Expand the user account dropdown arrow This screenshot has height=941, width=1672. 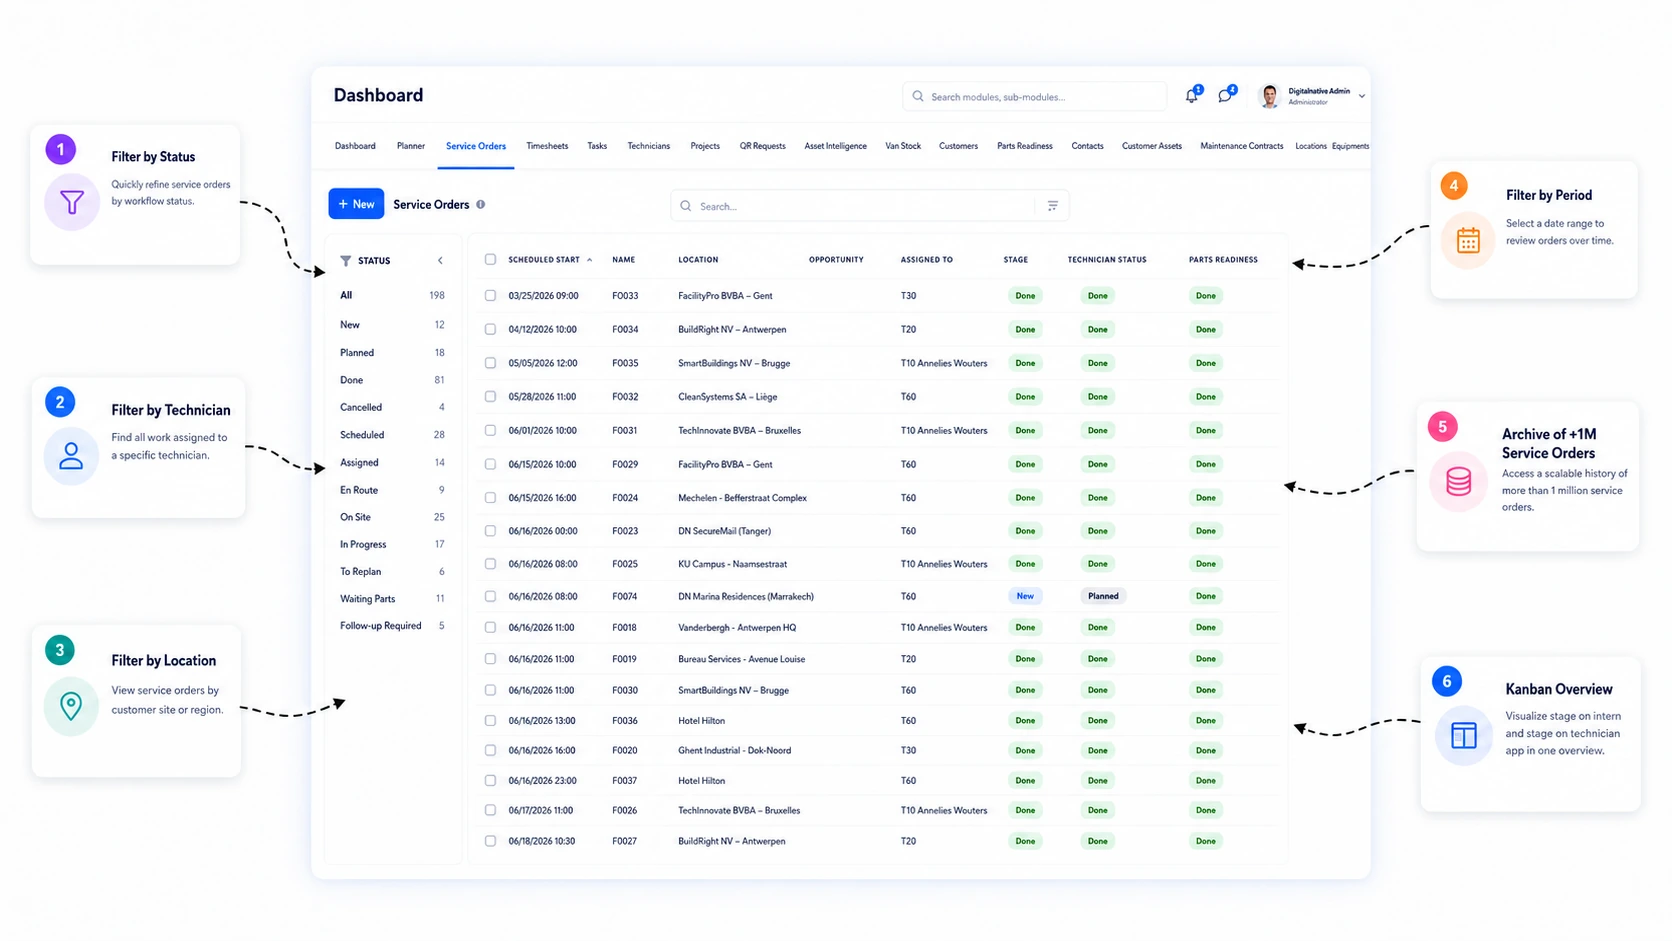click(x=1361, y=97)
